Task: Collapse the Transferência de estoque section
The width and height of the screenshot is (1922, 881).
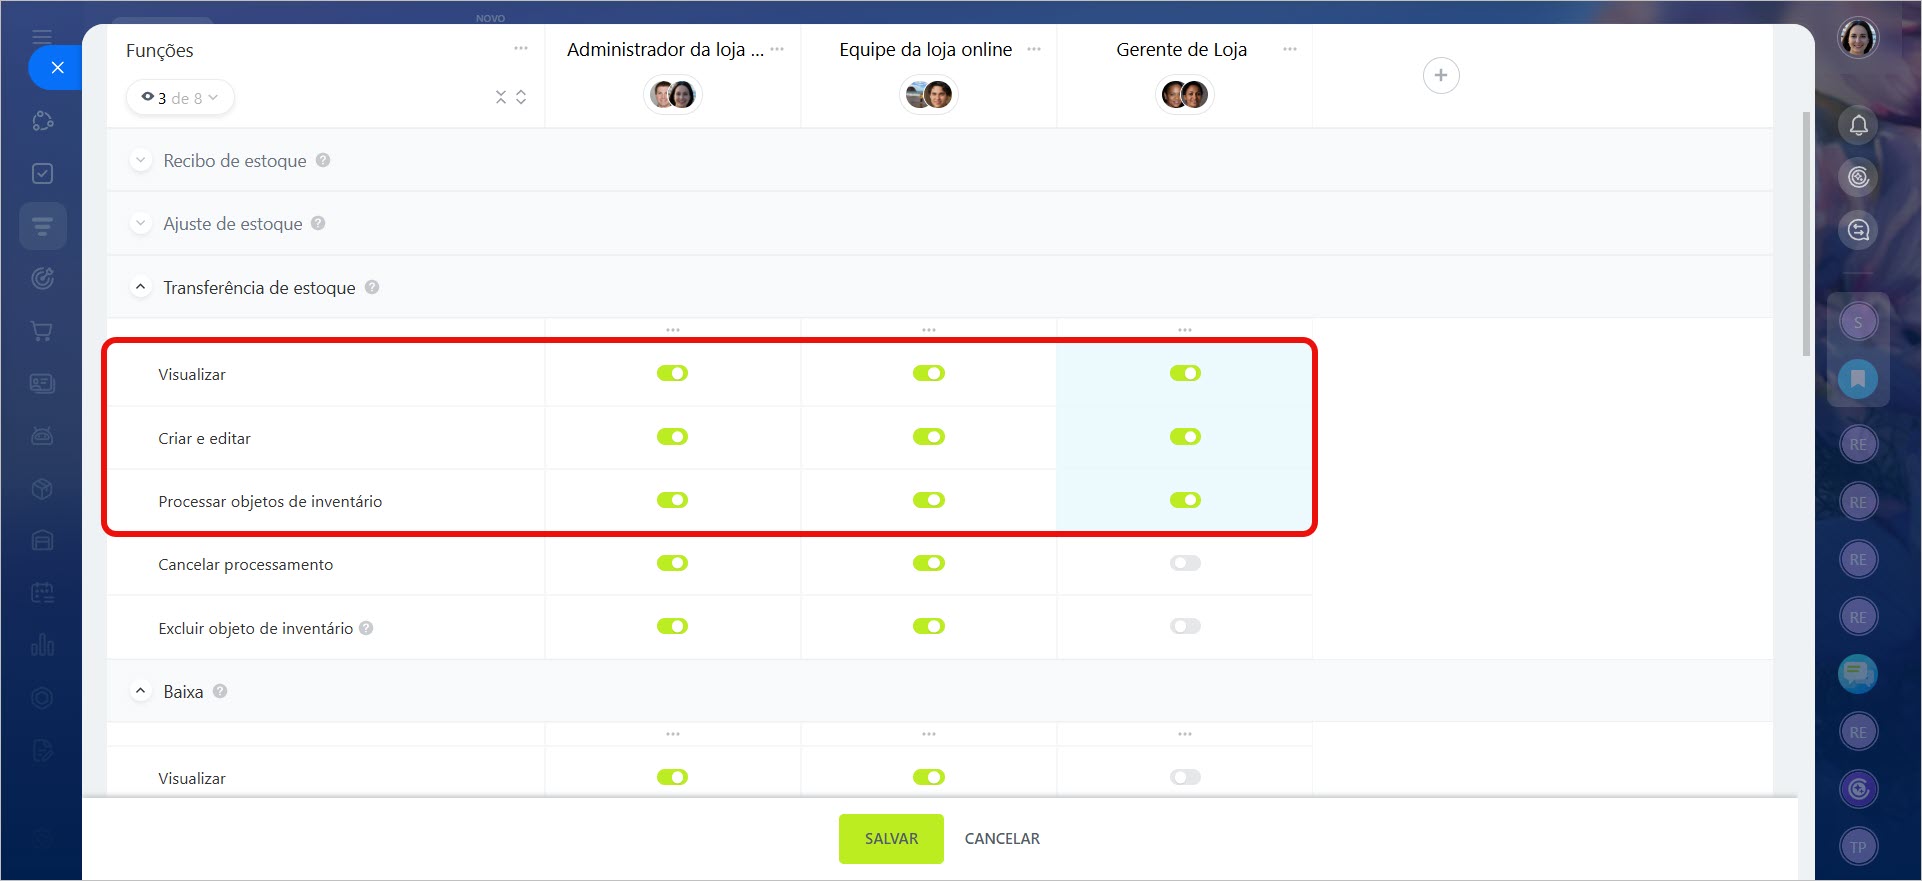Action: point(141,287)
